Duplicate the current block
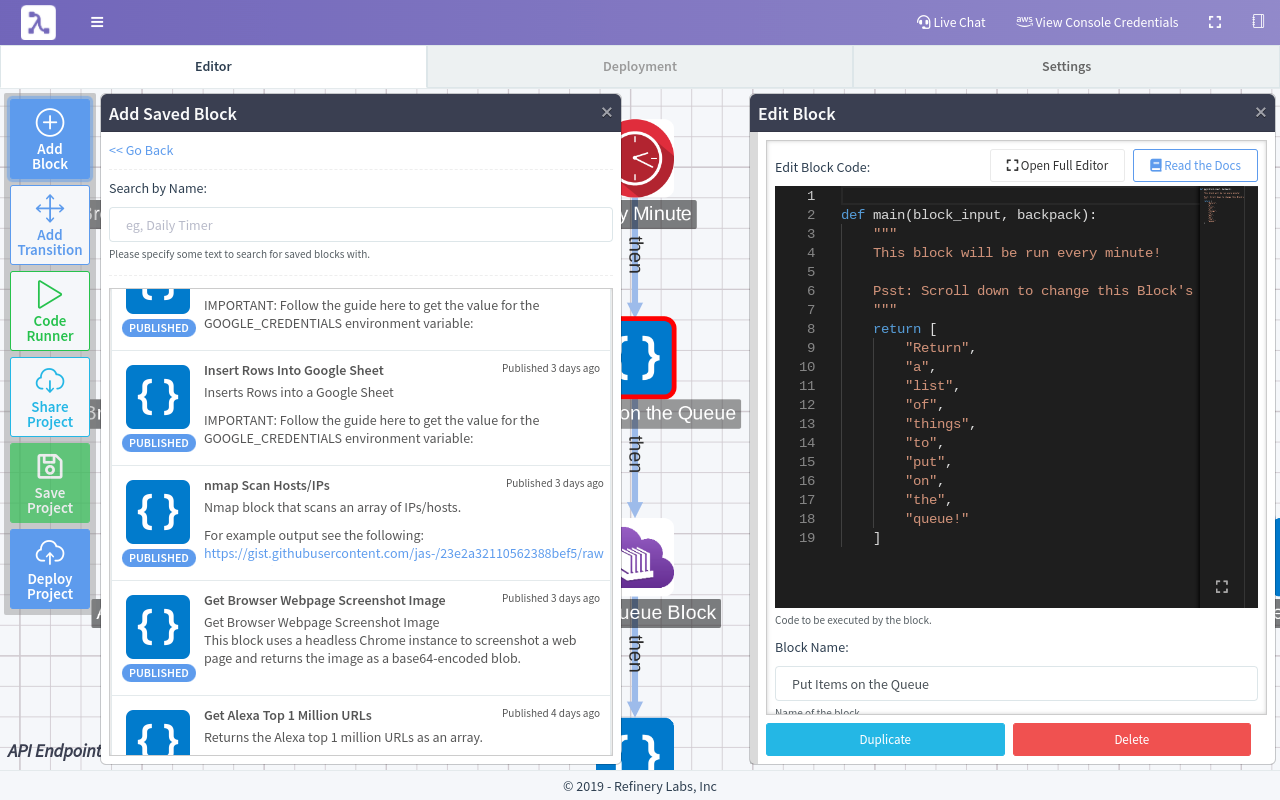The height and width of the screenshot is (800, 1280). (885, 739)
